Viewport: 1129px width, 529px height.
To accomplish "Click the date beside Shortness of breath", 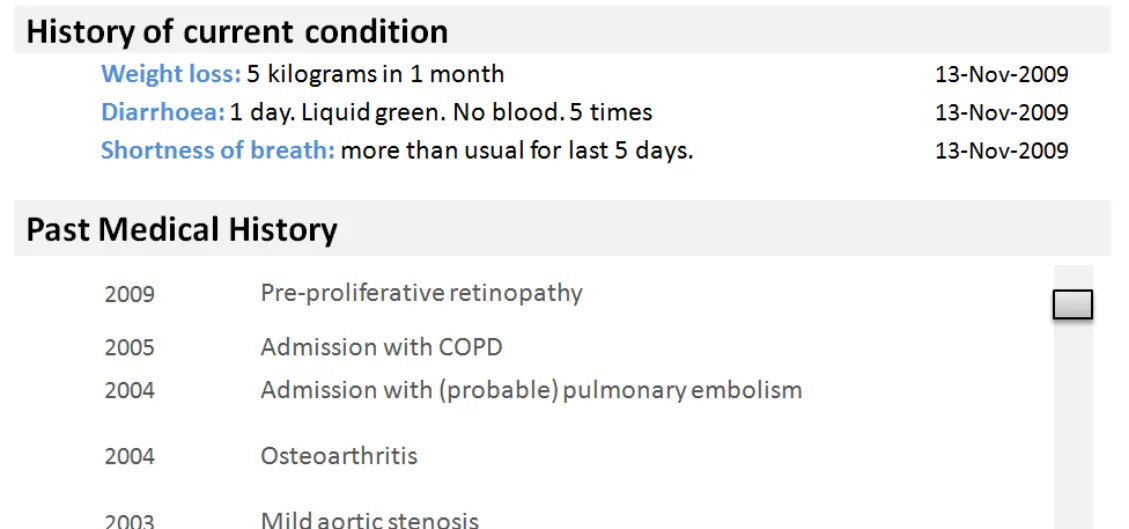I will point(1001,151).
